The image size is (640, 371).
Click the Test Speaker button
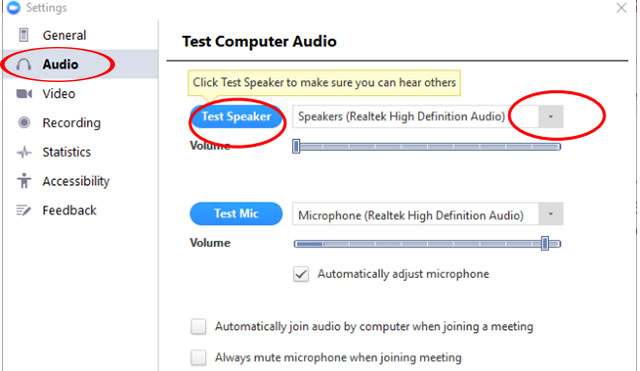[x=236, y=117]
